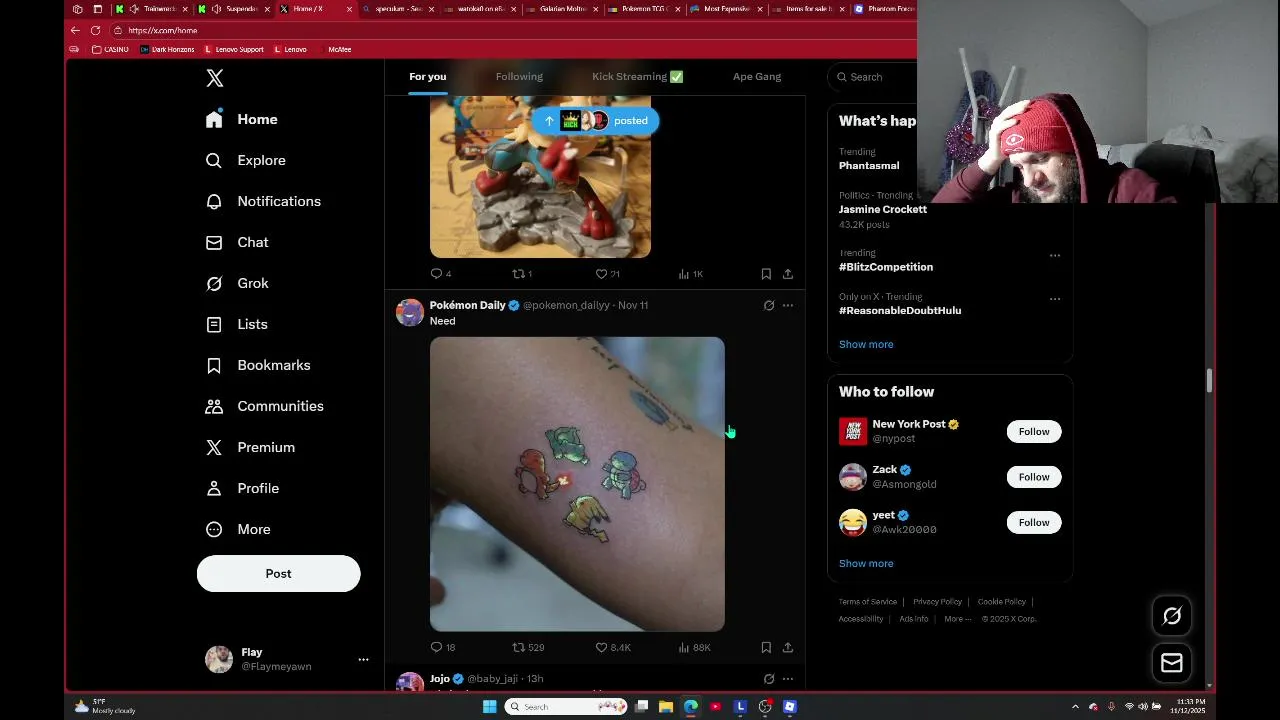This screenshot has width=1280, height=720.
Task: Open File Explorer from taskbar
Action: pyautogui.click(x=666, y=707)
